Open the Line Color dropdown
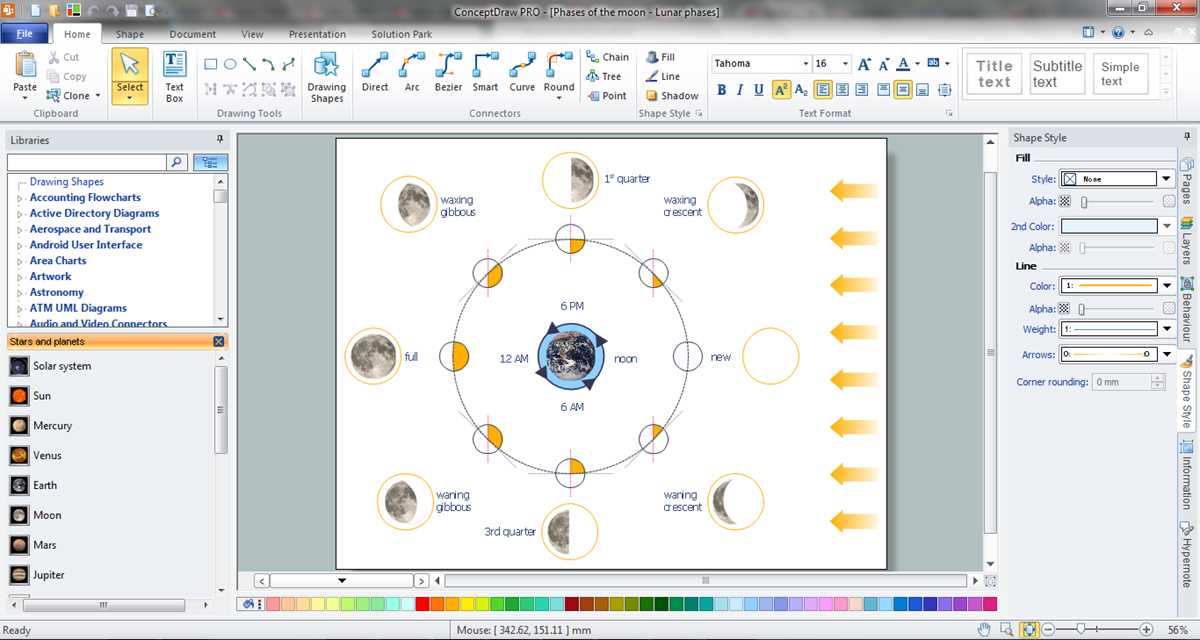 (x=1166, y=286)
